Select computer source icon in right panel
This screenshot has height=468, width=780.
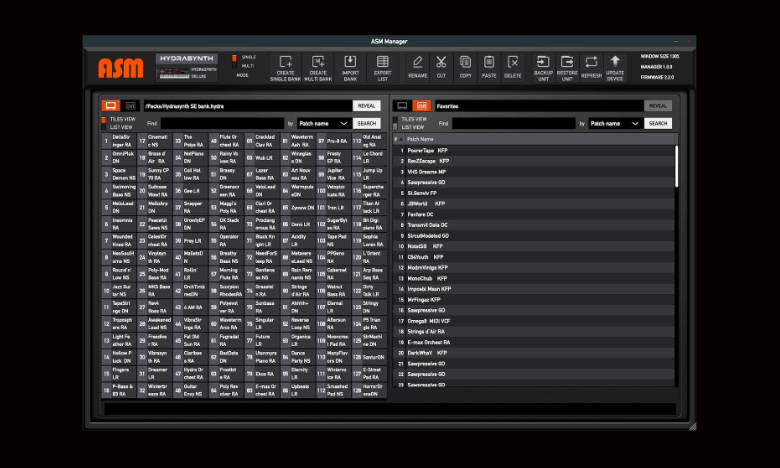click(x=402, y=106)
